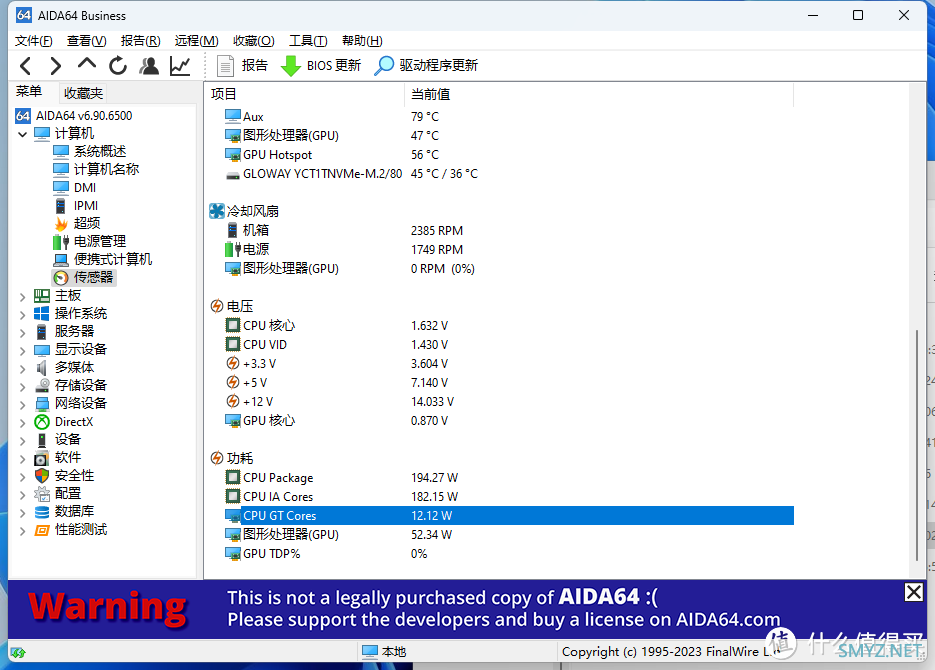
Task: Go back with the left arrow toolbar icon
Action: tap(26, 66)
